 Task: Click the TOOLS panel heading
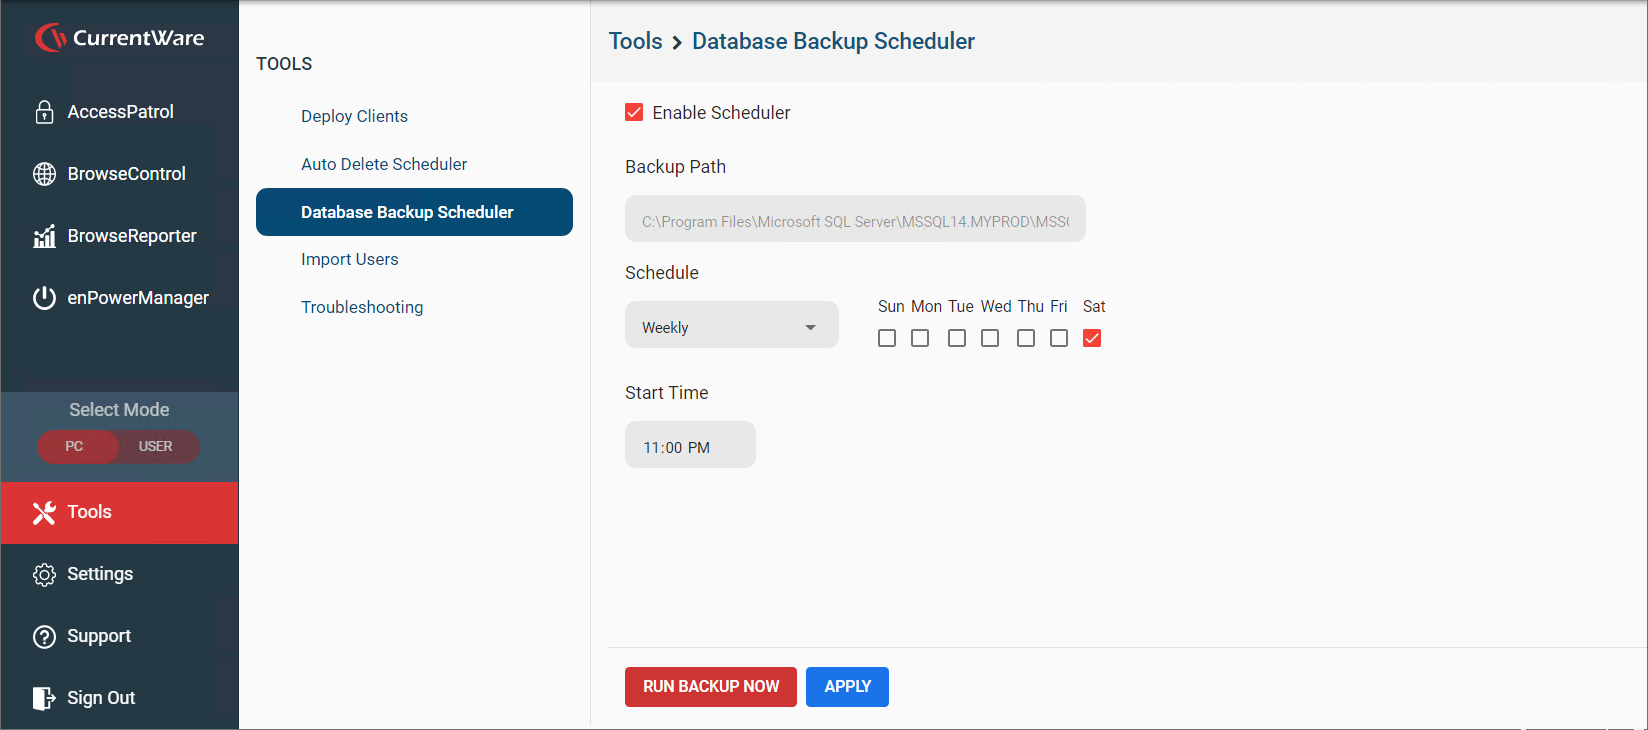284,64
